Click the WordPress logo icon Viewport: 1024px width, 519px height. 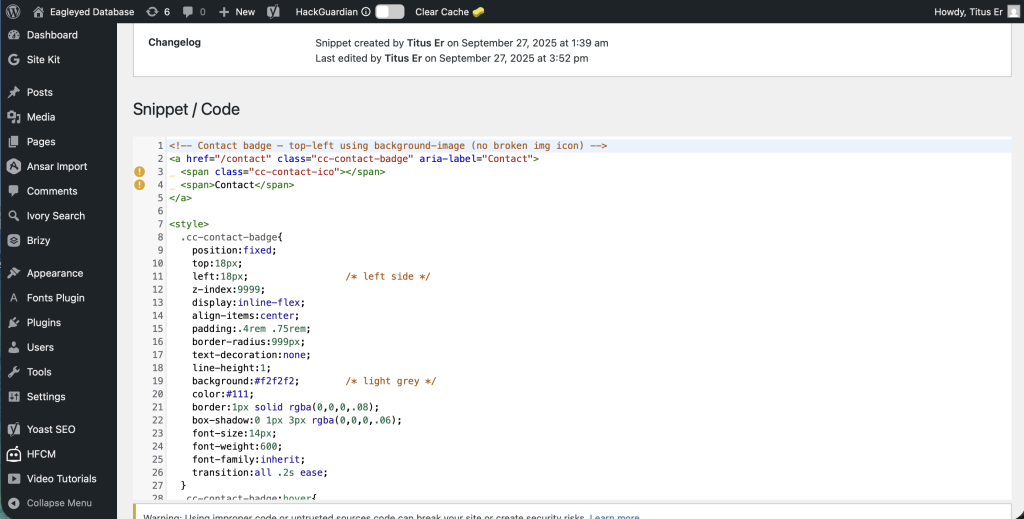tap(14, 12)
